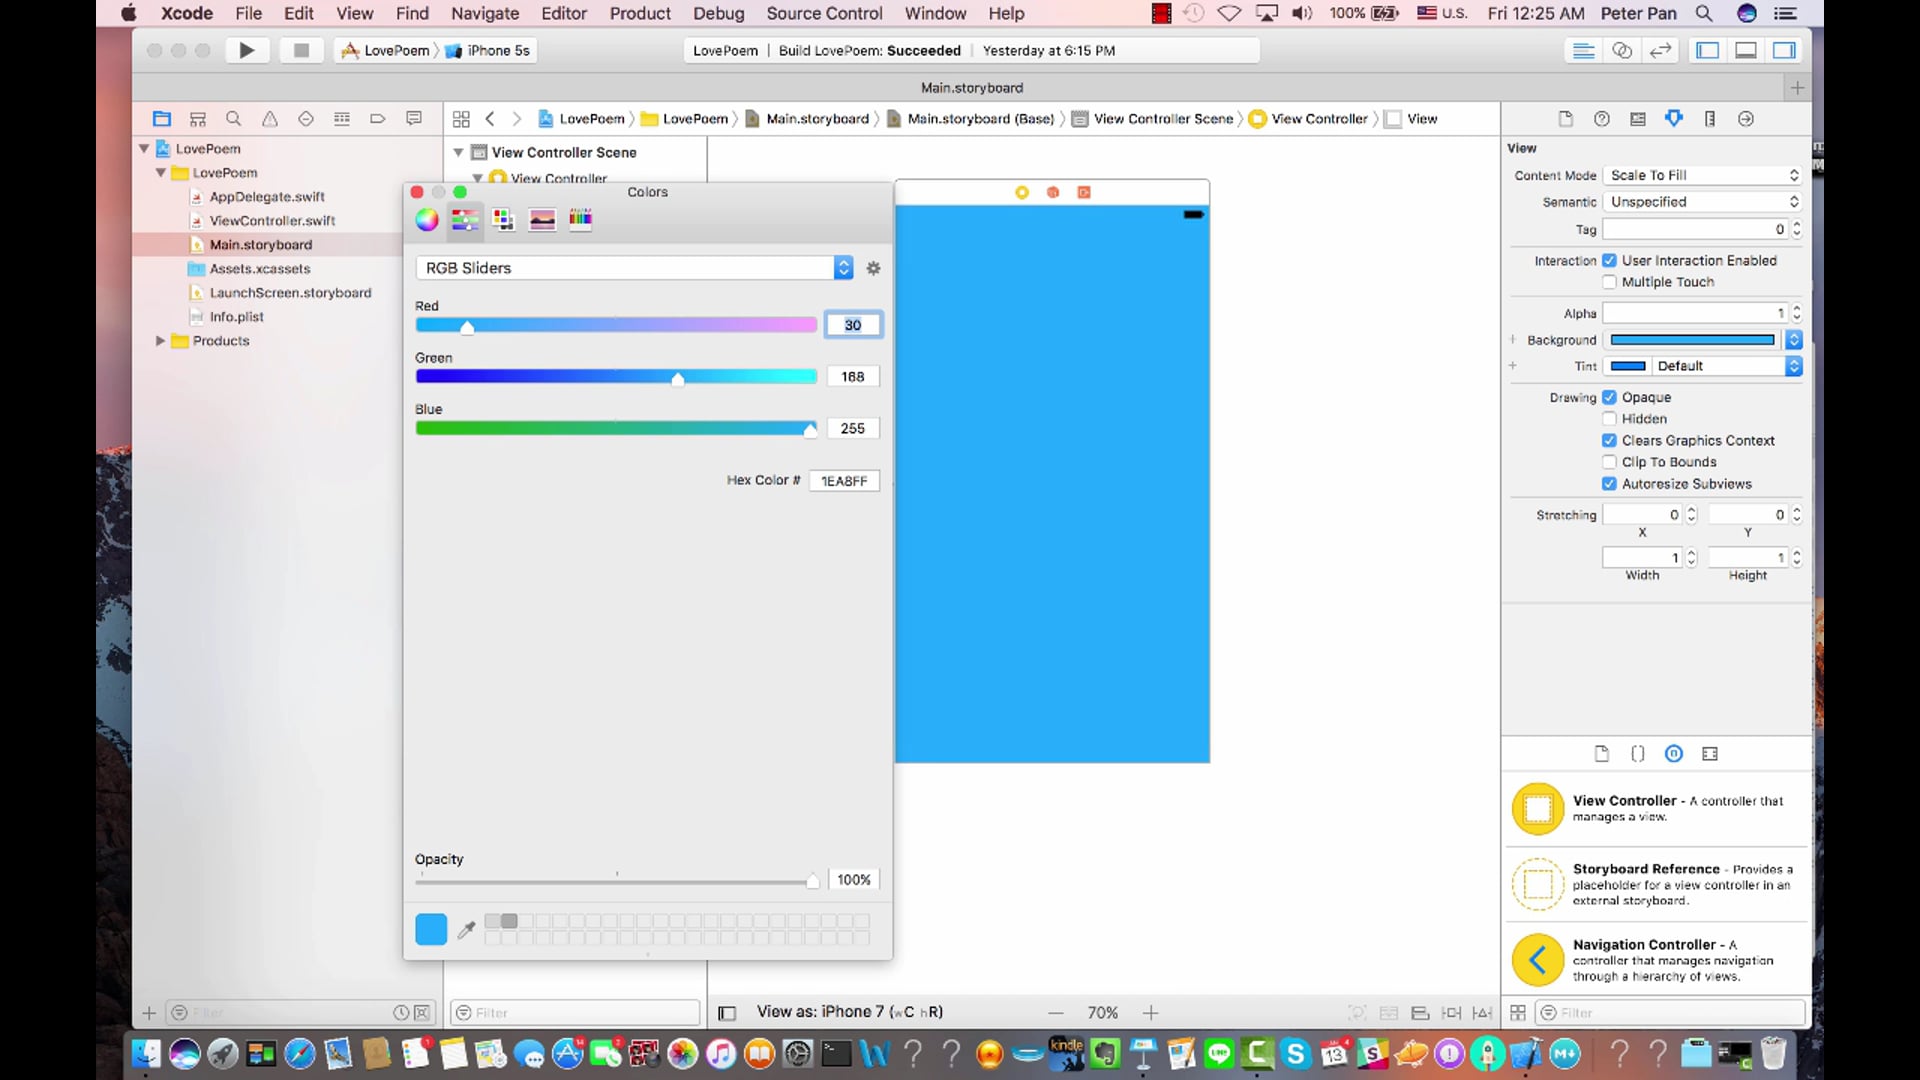The width and height of the screenshot is (1920, 1080).
Task: Expand the Products folder
Action: coord(160,341)
